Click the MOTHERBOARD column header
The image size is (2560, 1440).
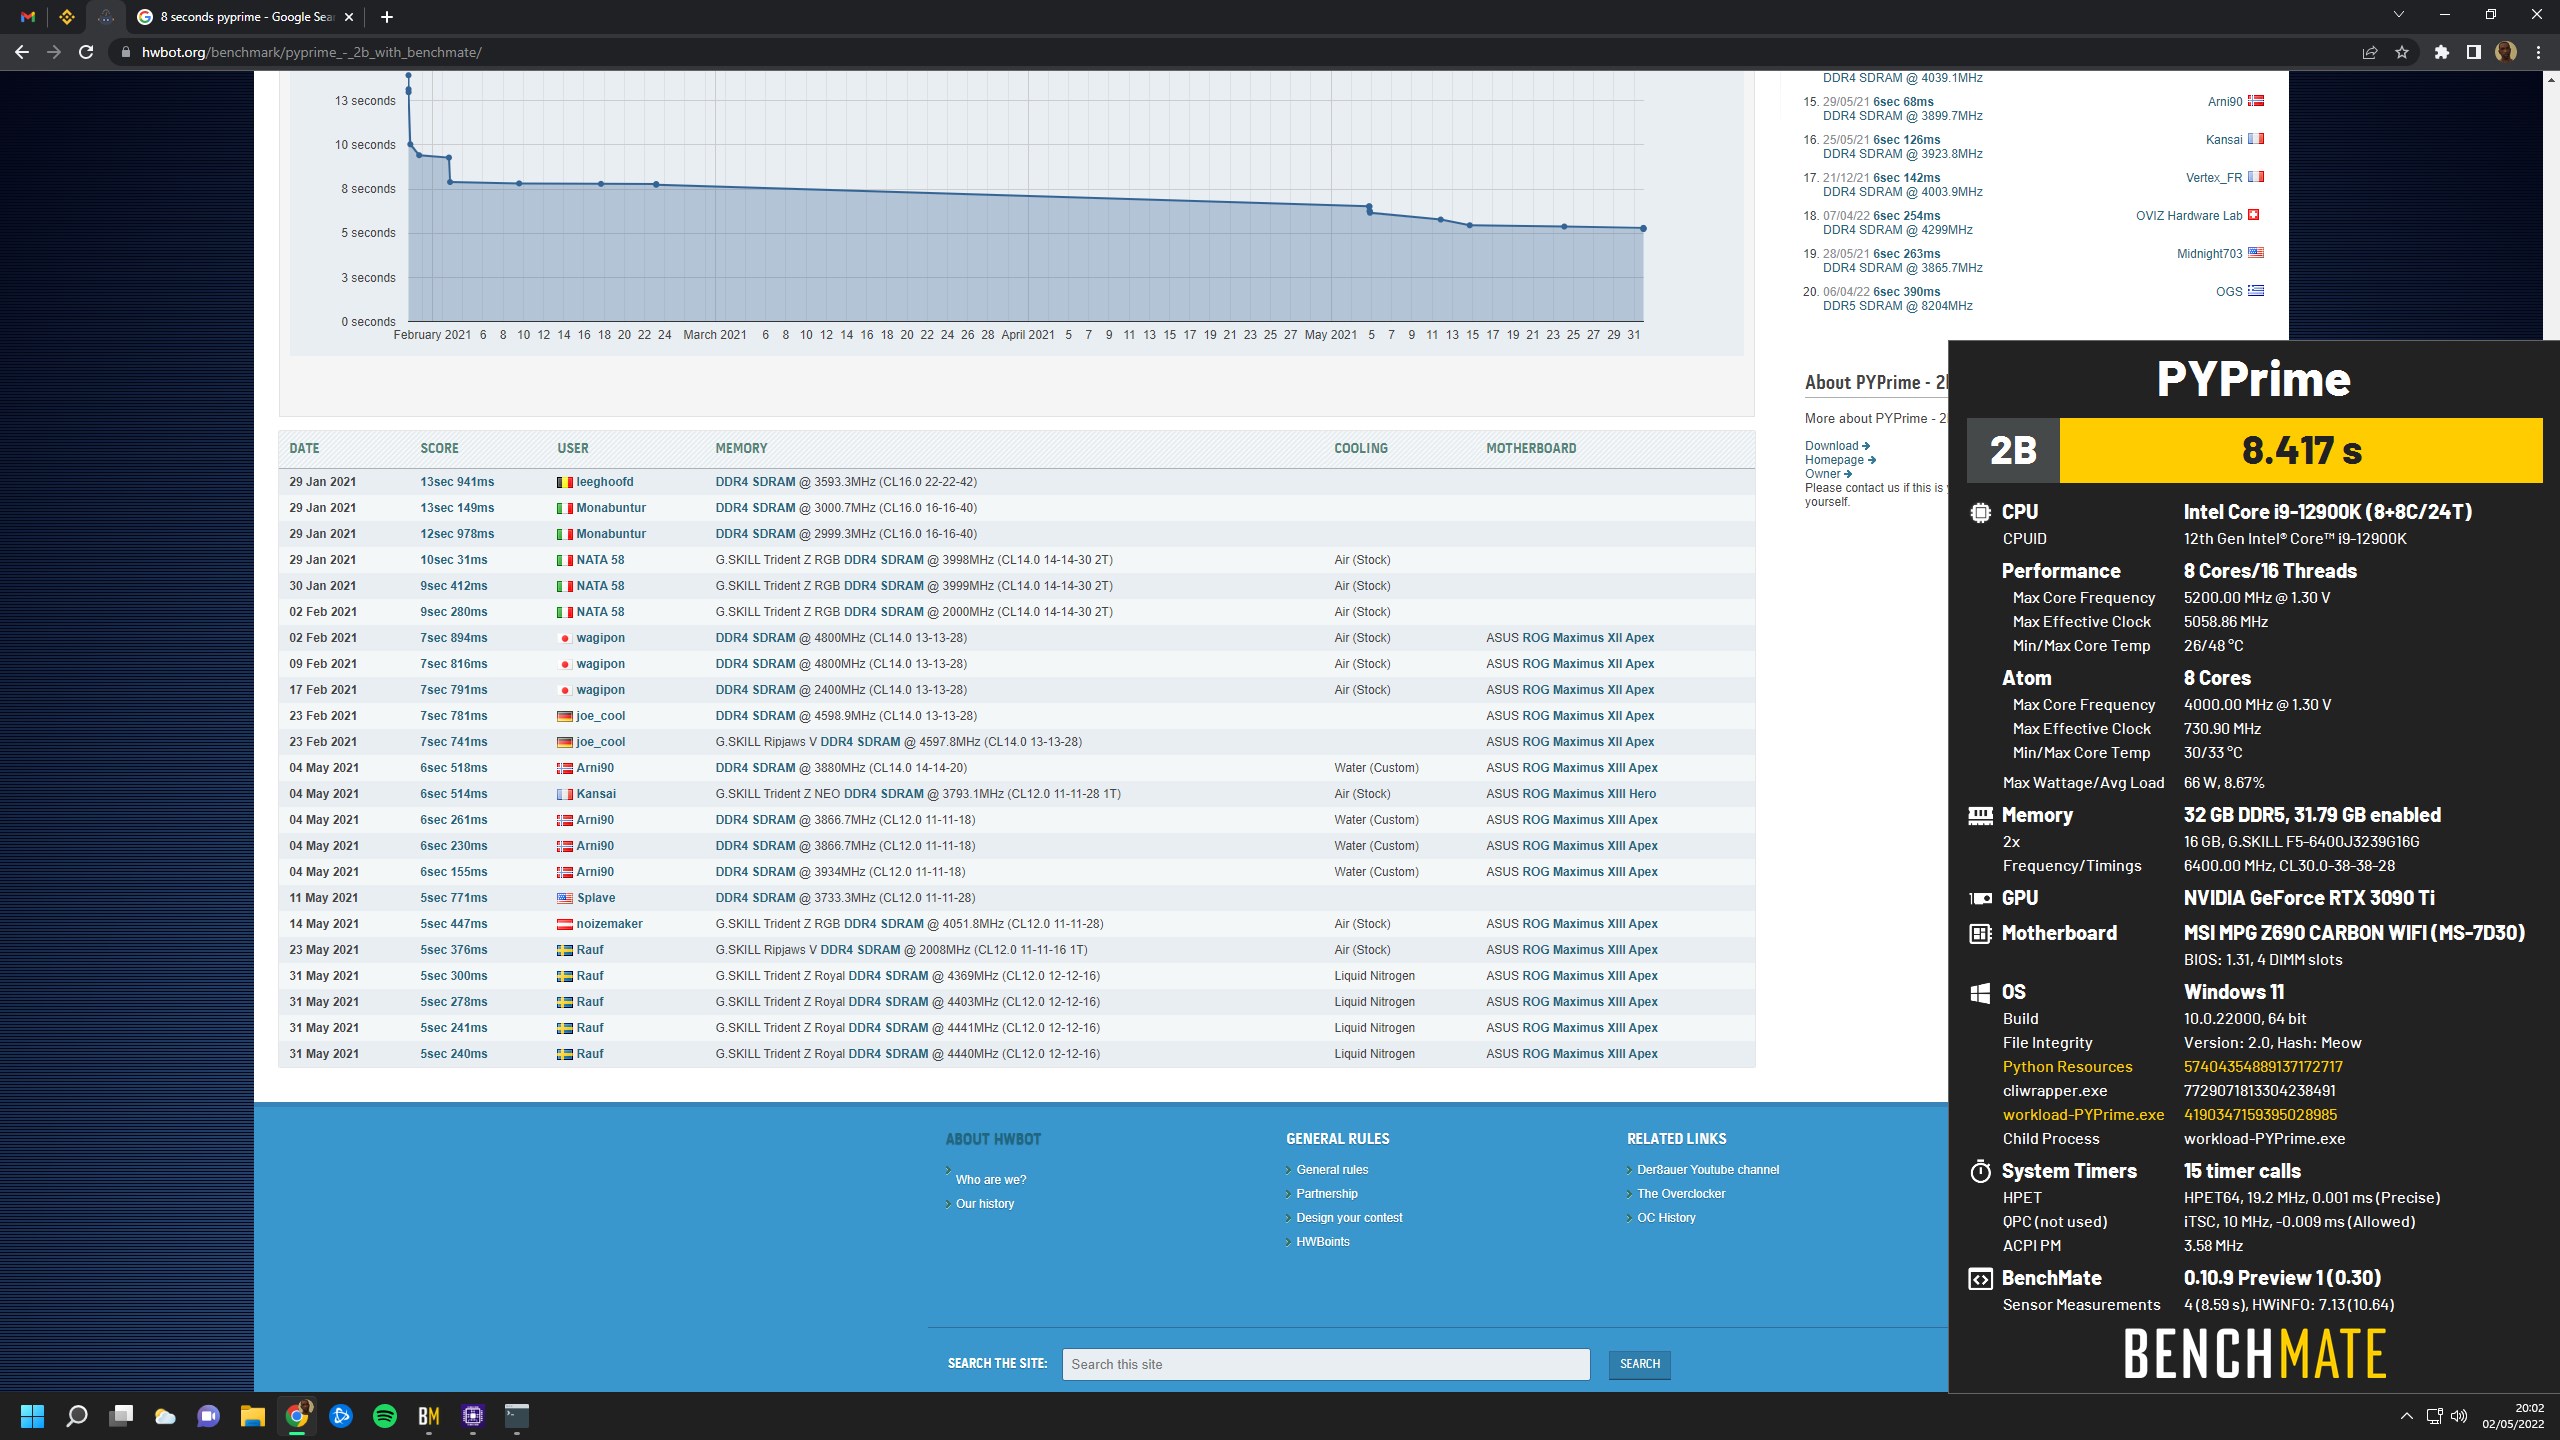[x=1531, y=449]
